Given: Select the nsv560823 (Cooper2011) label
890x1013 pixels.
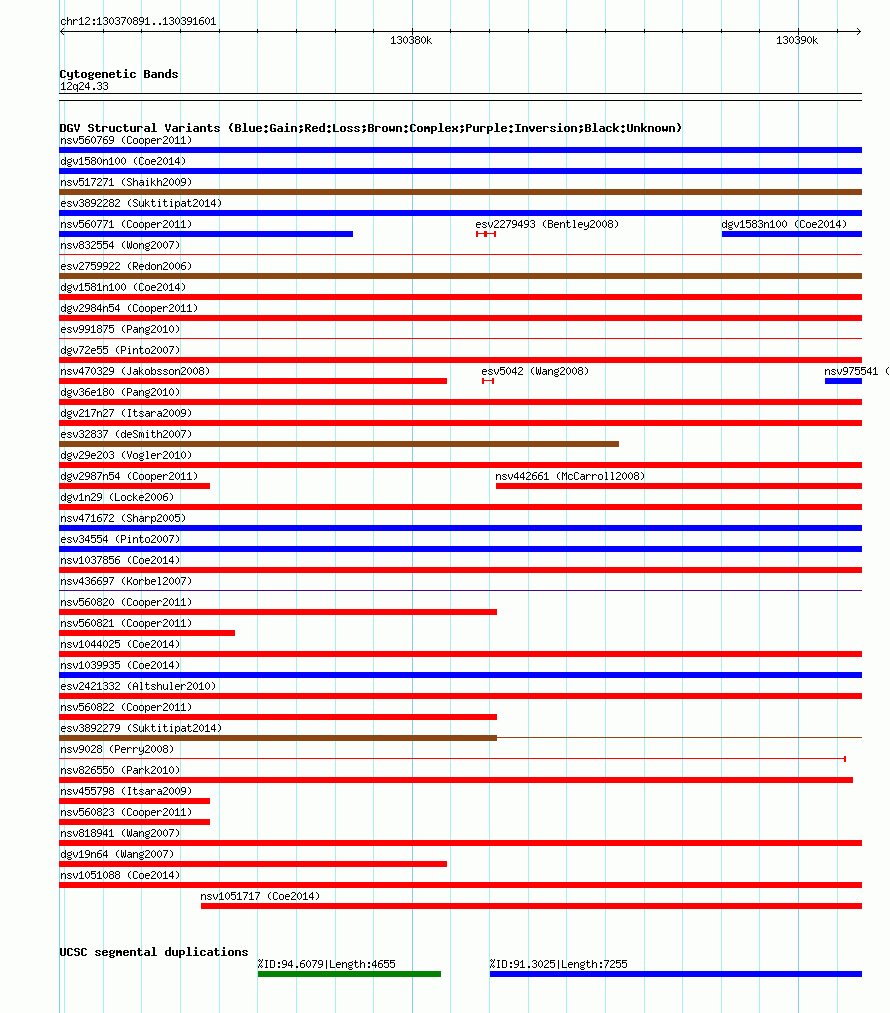Looking at the screenshot, I should [126, 812].
